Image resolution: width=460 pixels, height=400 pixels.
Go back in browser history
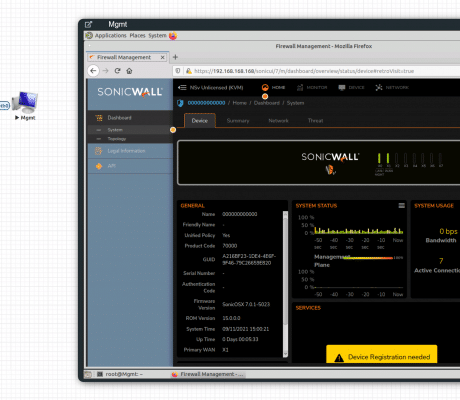93,71
